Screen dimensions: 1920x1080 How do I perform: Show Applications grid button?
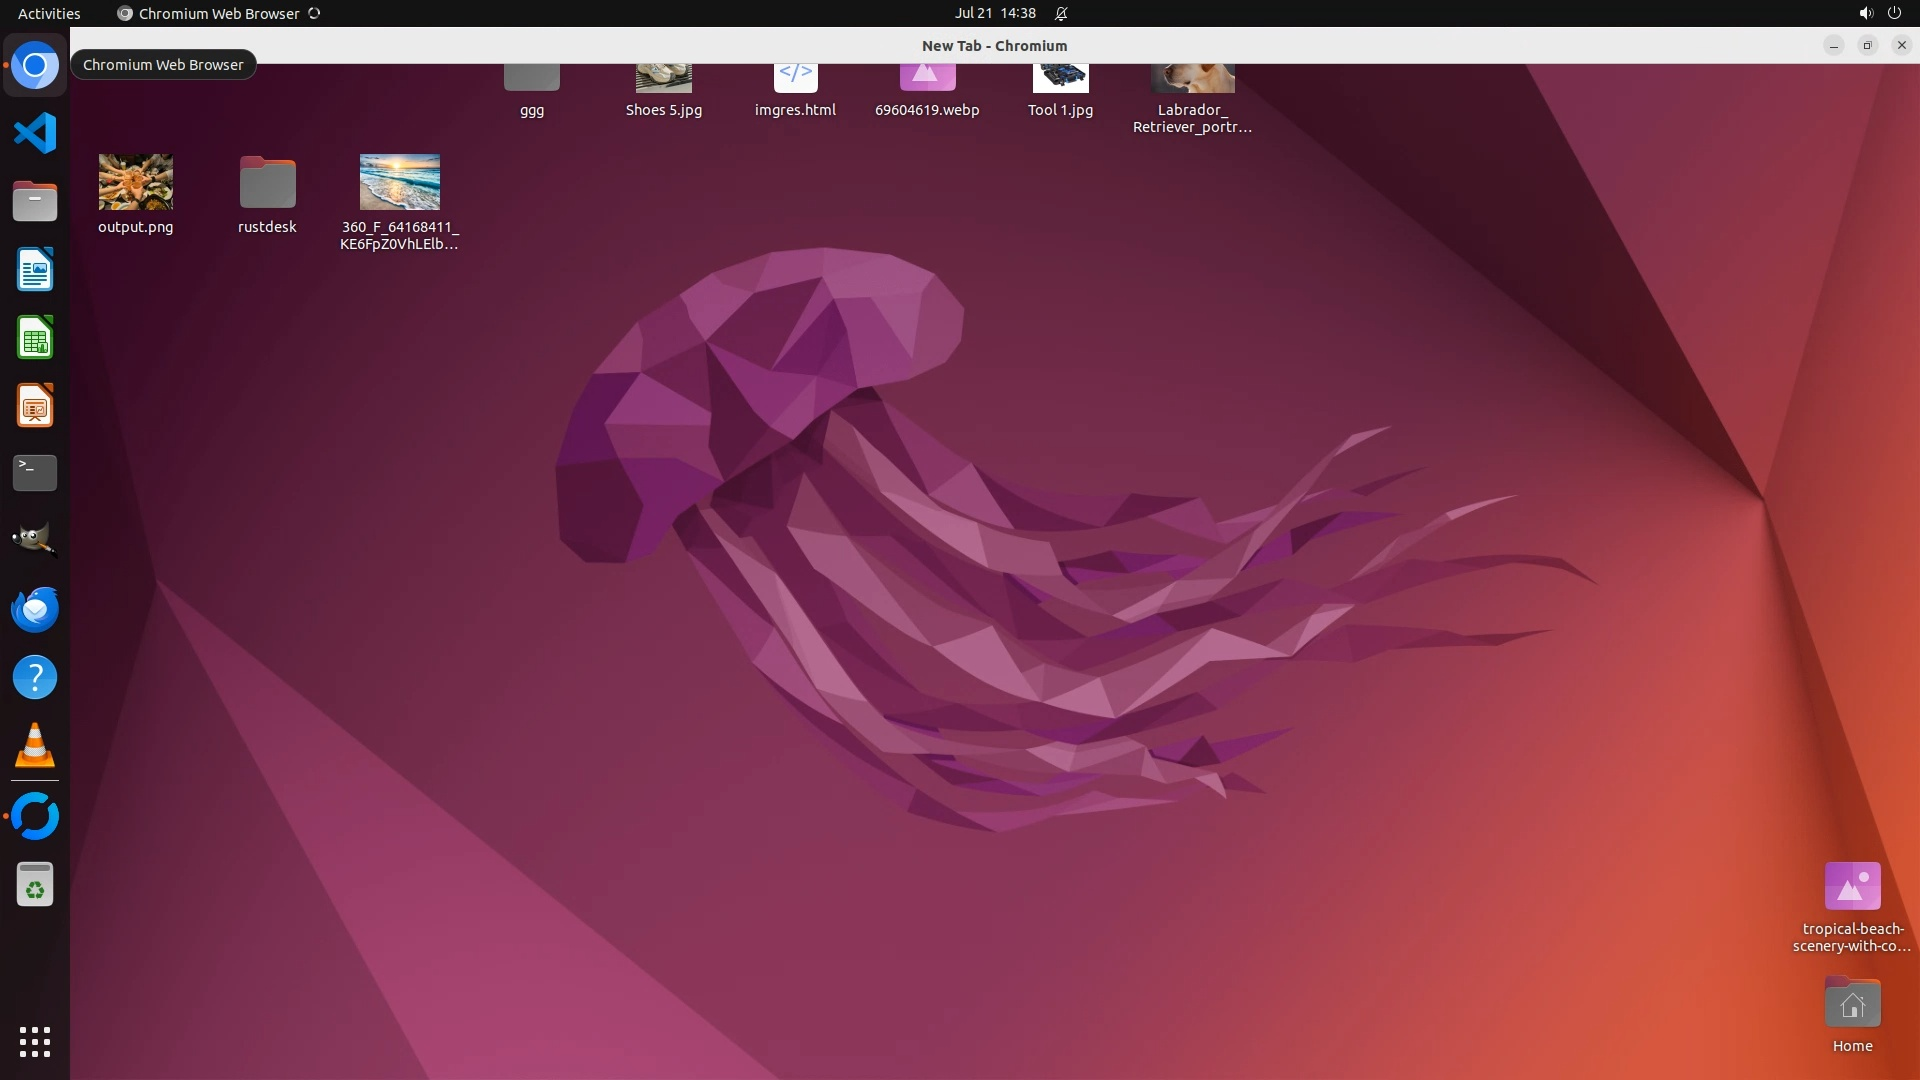click(35, 1041)
